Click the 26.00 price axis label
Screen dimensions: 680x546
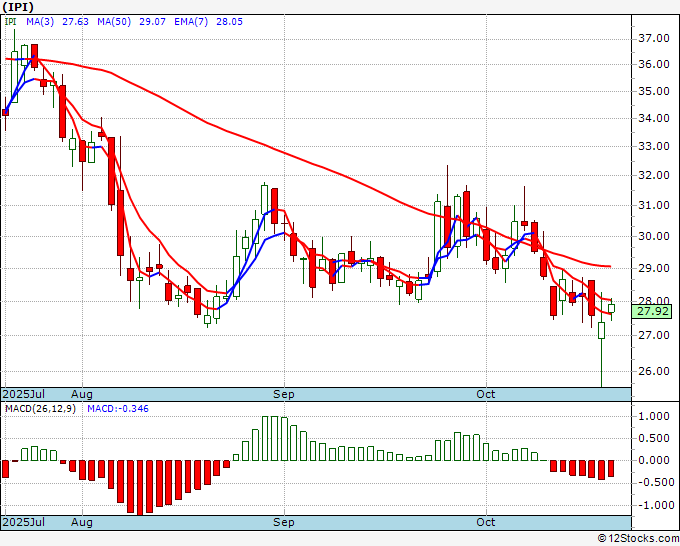(x=654, y=371)
